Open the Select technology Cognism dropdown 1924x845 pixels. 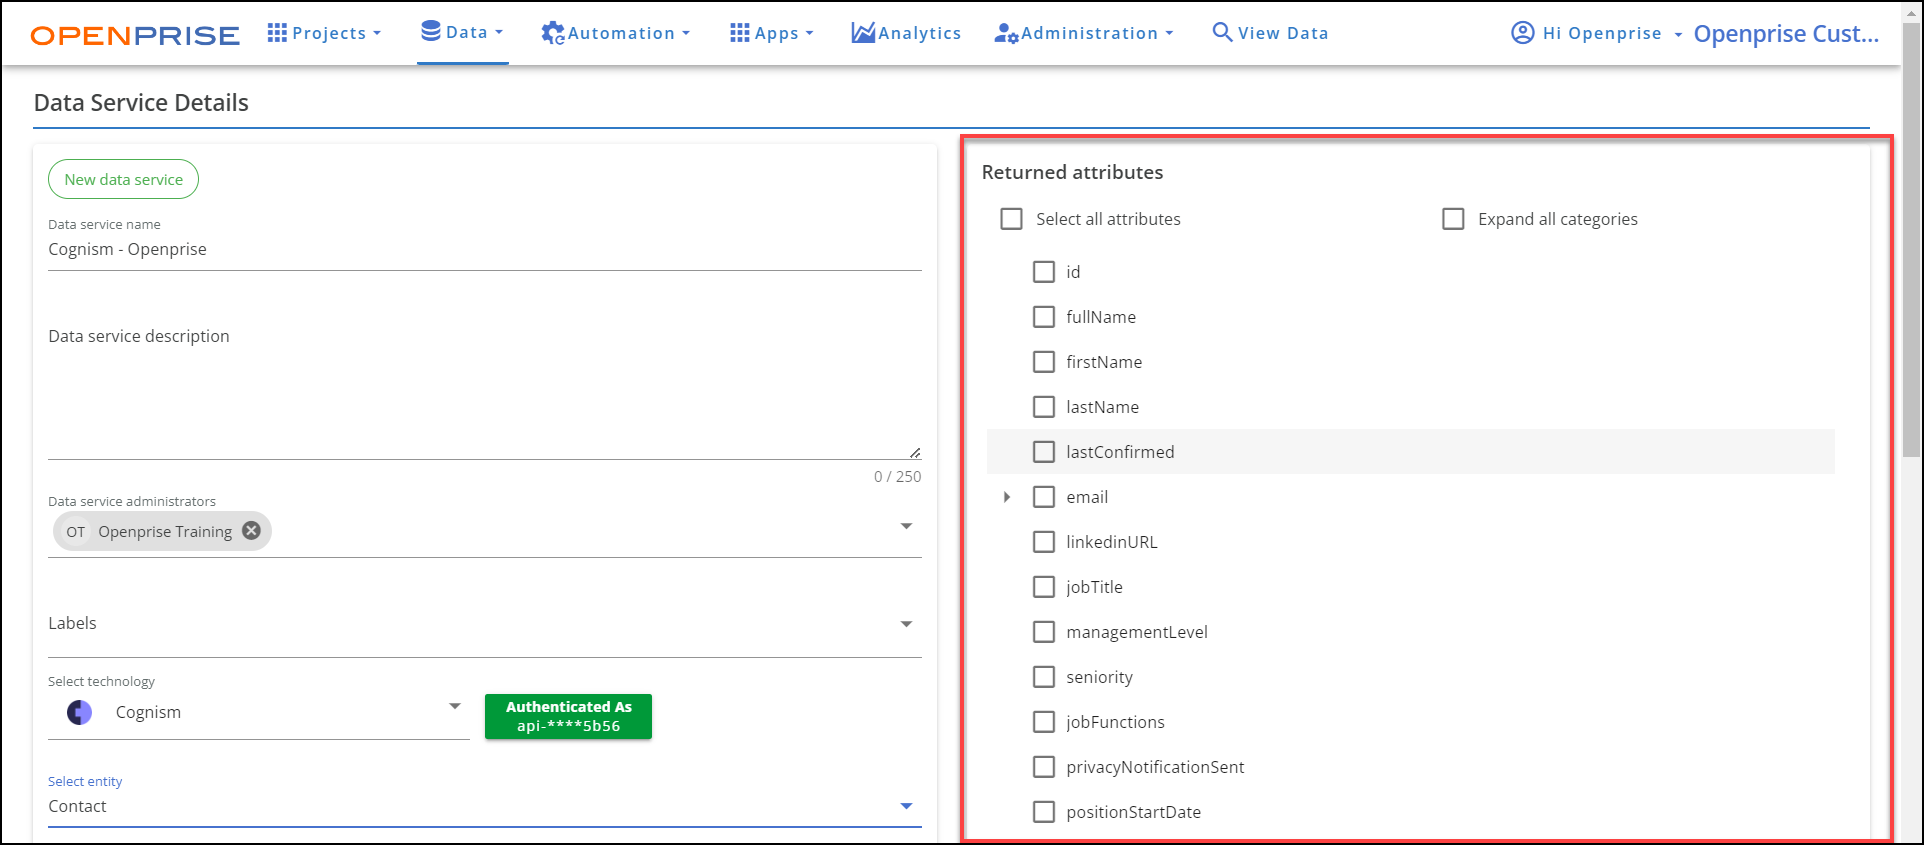click(x=259, y=712)
